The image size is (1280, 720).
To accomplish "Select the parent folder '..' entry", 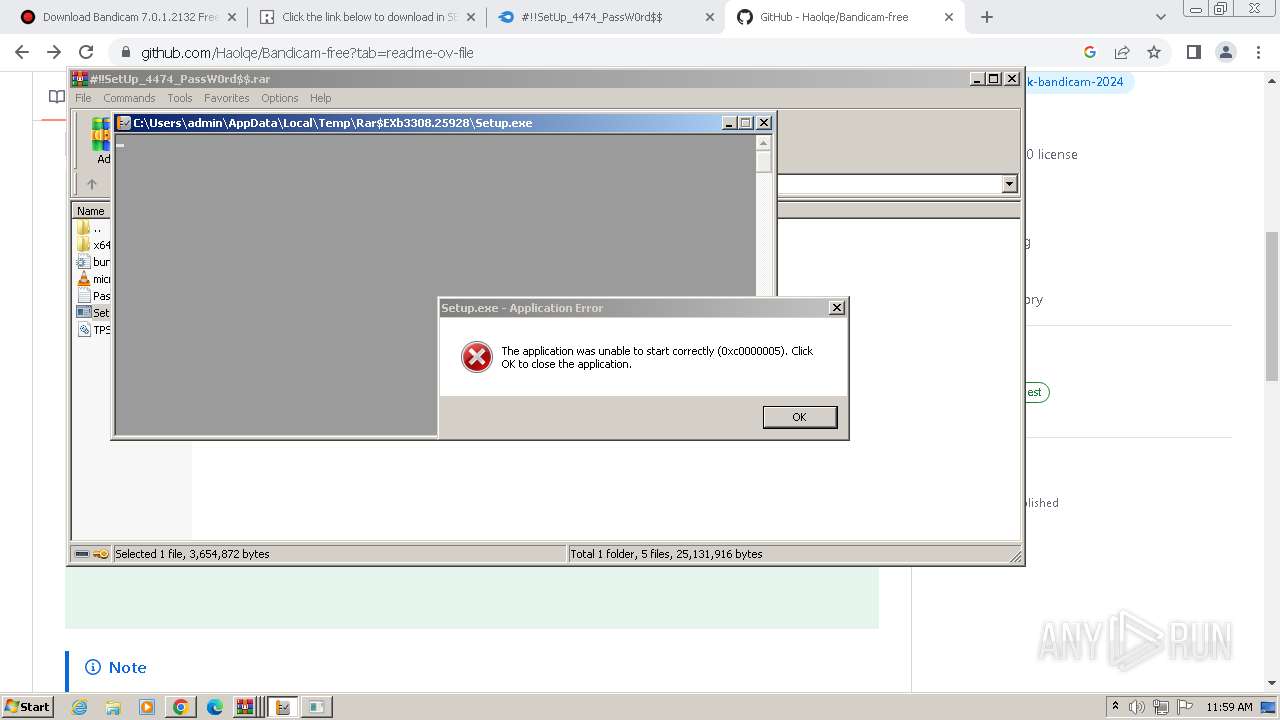I will (x=90, y=228).
